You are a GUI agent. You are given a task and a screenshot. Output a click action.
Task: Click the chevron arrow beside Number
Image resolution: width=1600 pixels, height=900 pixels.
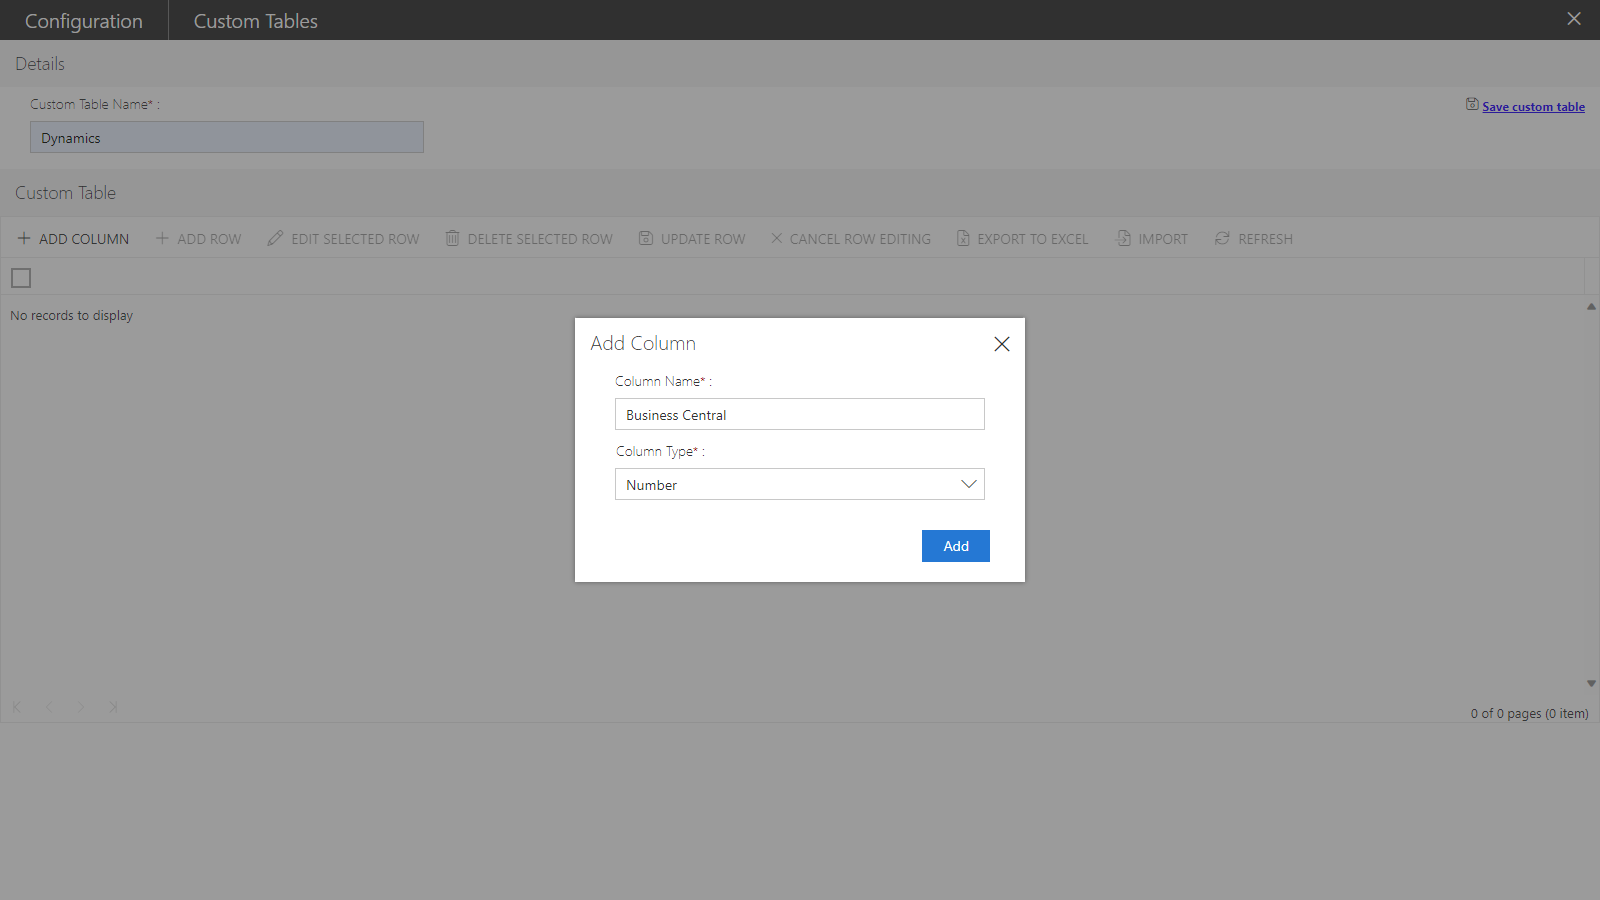point(968,485)
